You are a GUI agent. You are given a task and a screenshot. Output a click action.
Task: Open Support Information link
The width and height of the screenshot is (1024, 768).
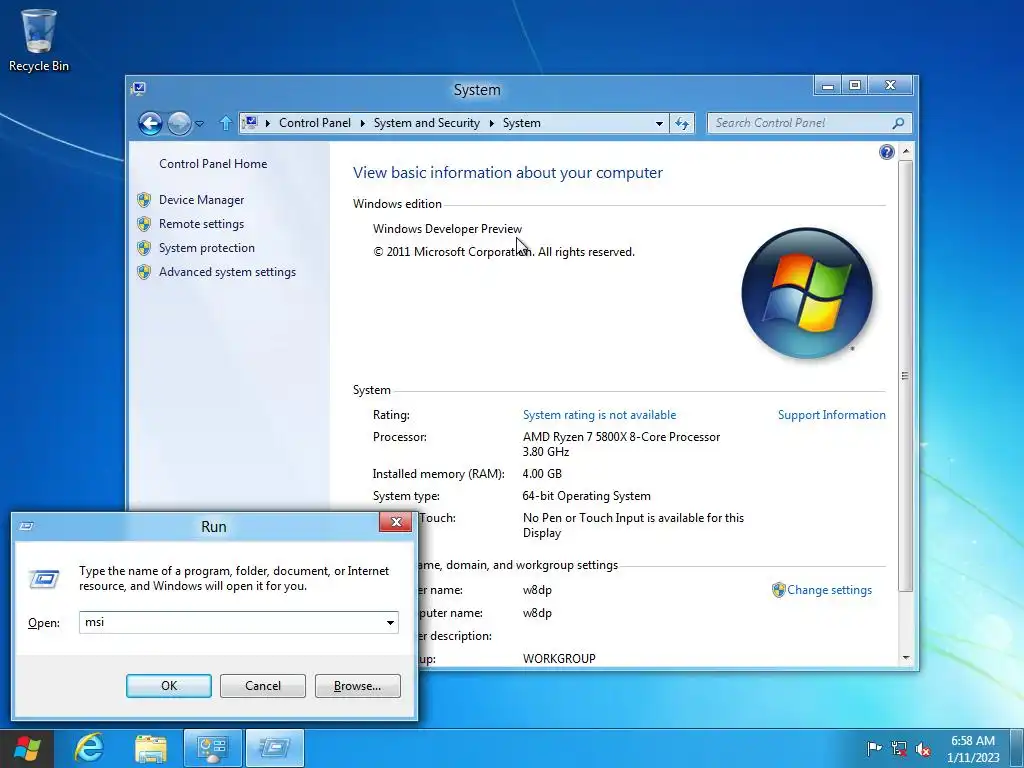831,415
